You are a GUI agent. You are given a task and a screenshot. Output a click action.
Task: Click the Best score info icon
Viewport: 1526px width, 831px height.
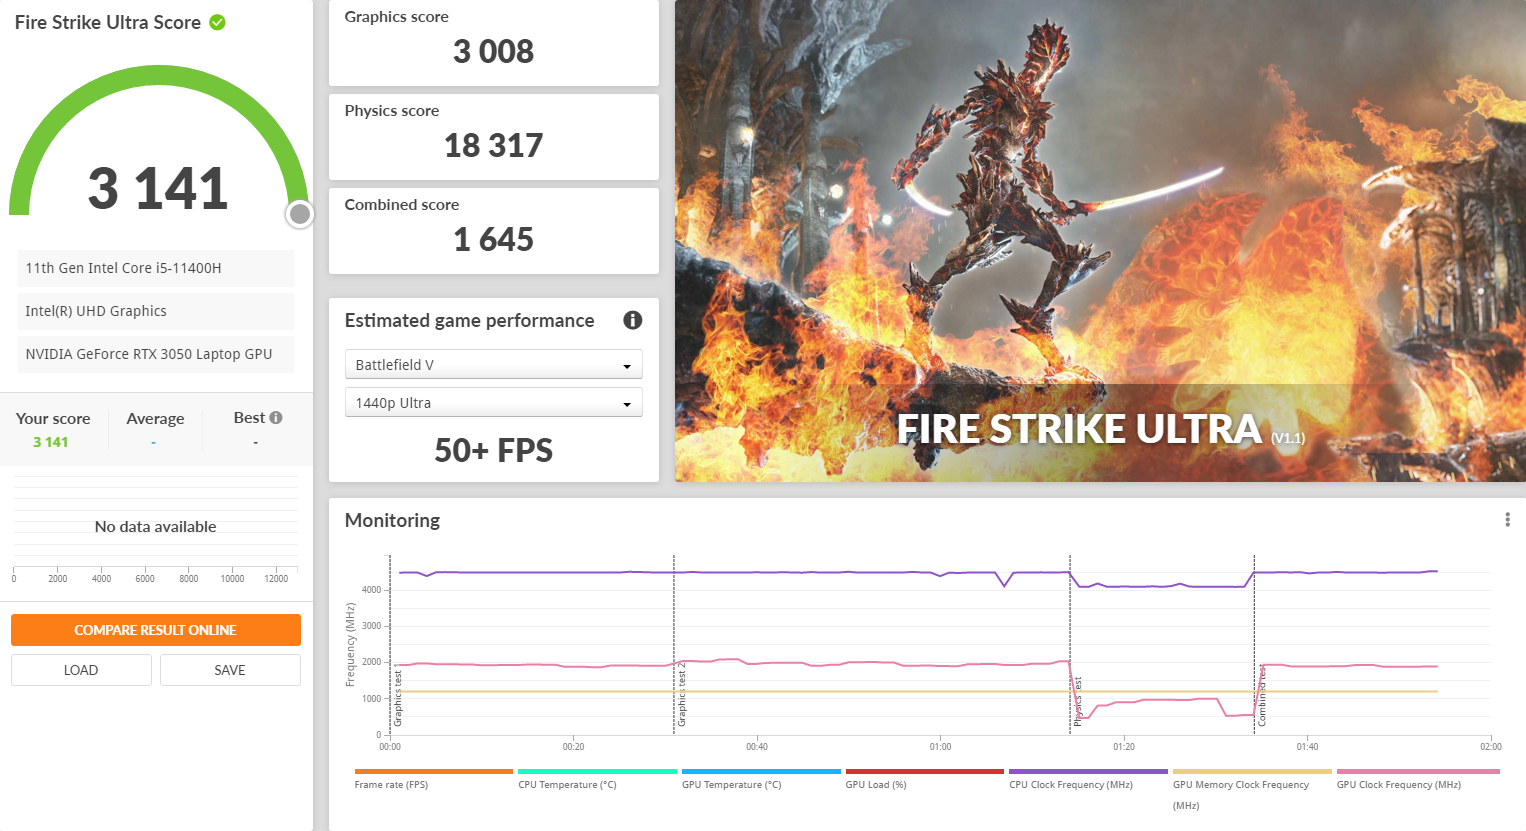coord(276,418)
